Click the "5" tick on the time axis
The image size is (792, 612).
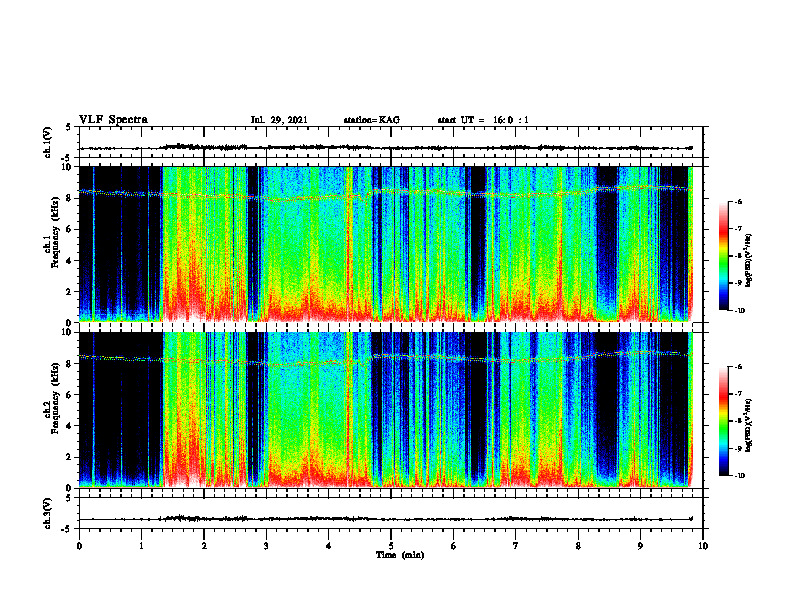pyautogui.click(x=391, y=546)
